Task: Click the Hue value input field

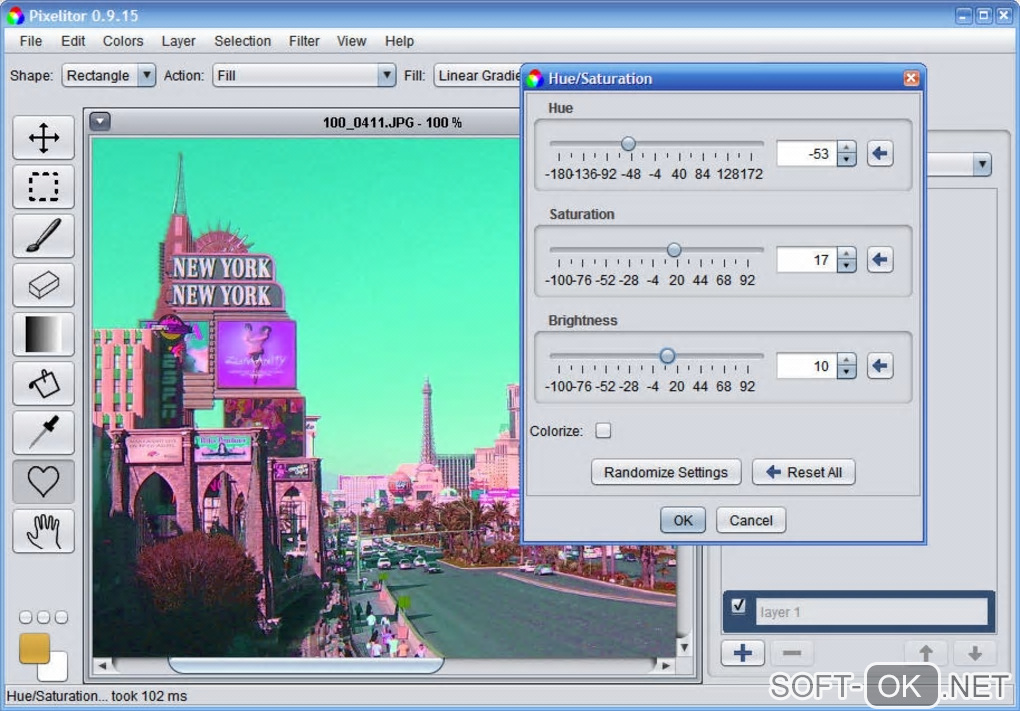Action: coord(807,154)
